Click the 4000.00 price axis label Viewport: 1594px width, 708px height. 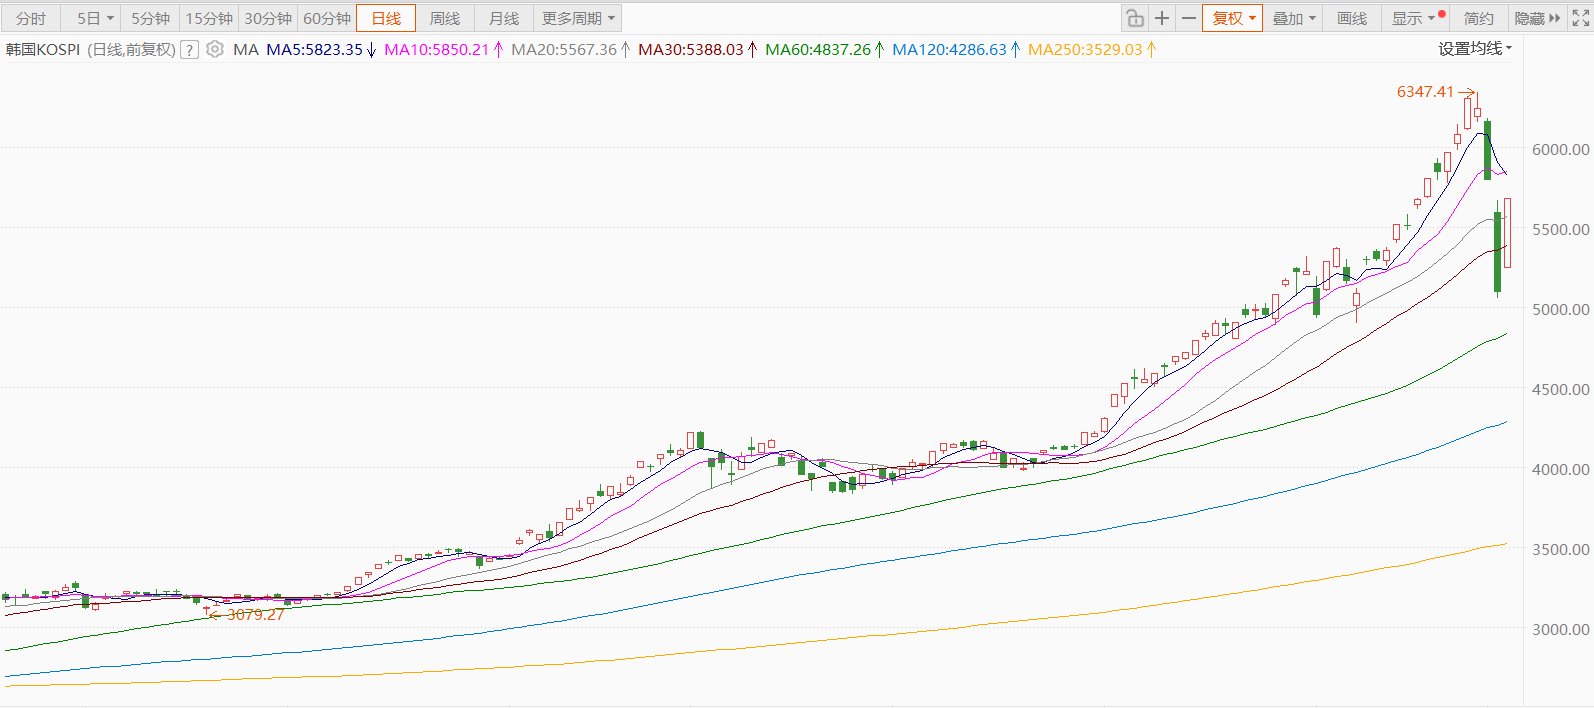(x=1560, y=469)
